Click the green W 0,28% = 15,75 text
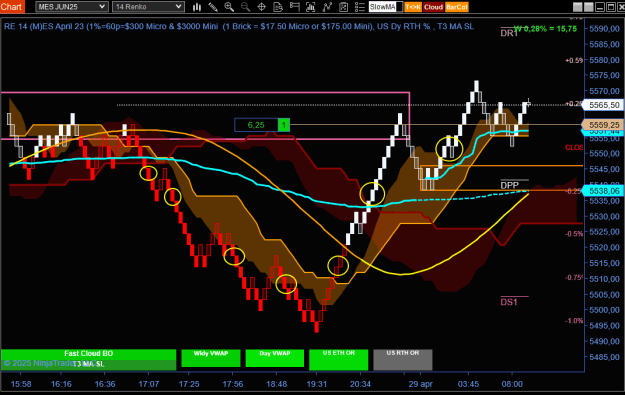The width and height of the screenshot is (625, 395). [545, 29]
